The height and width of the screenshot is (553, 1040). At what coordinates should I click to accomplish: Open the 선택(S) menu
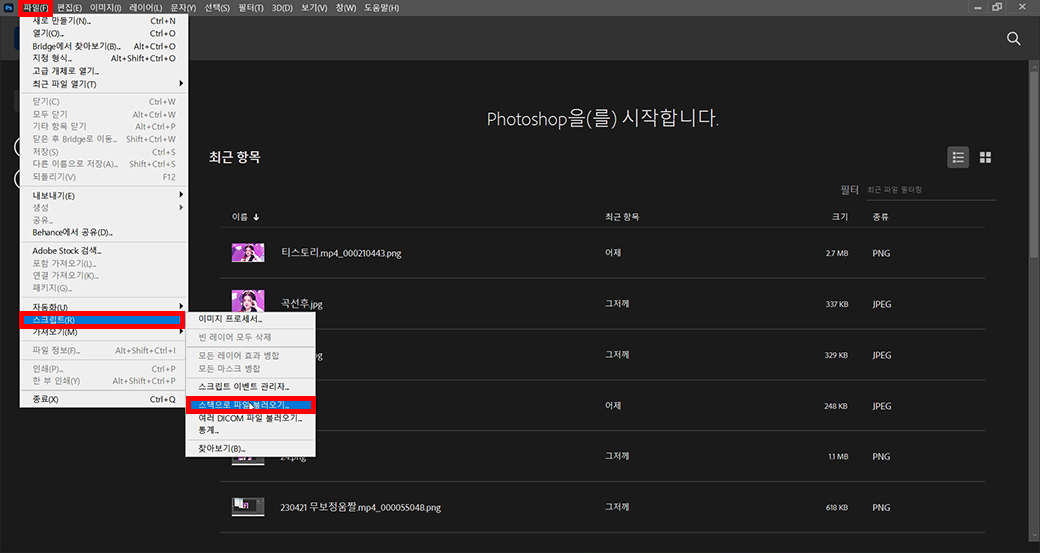tap(217, 8)
